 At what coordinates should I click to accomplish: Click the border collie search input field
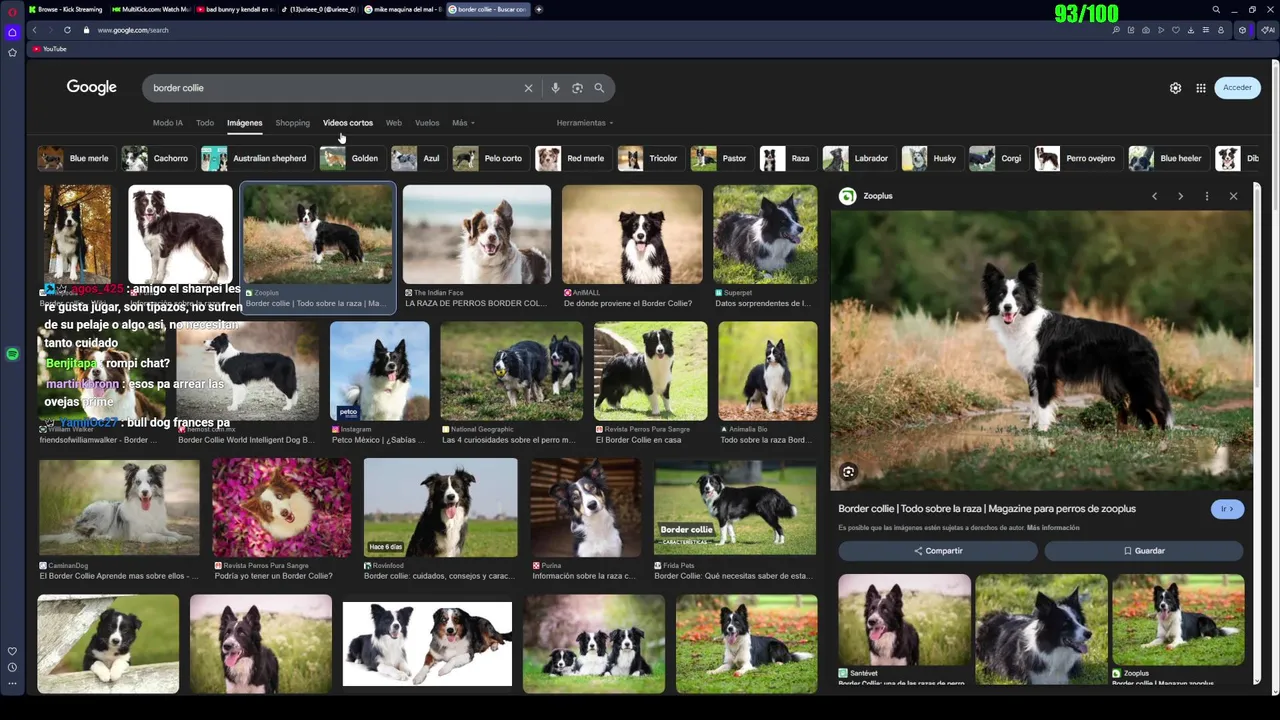(x=335, y=88)
